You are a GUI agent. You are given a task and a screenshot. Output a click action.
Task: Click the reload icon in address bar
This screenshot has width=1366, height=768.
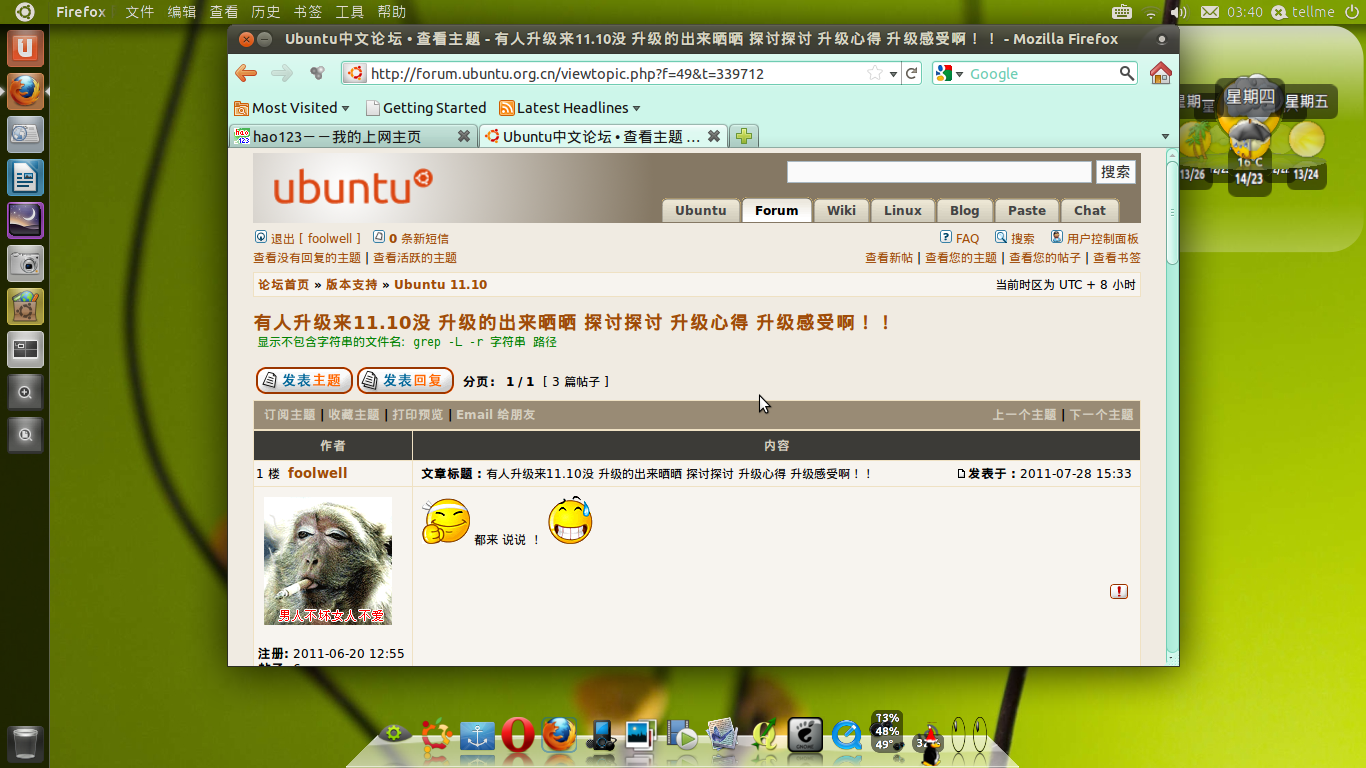click(911, 73)
